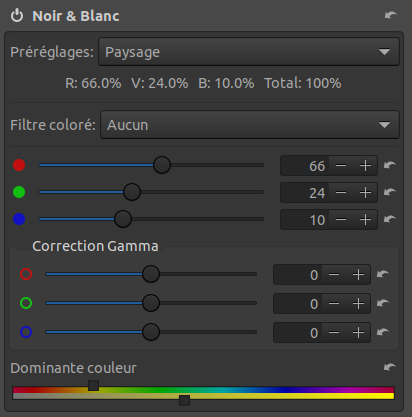Click the green channel value field showing 24
Image resolution: width=412 pixels, height=417 pixels.
coord(305,192)
